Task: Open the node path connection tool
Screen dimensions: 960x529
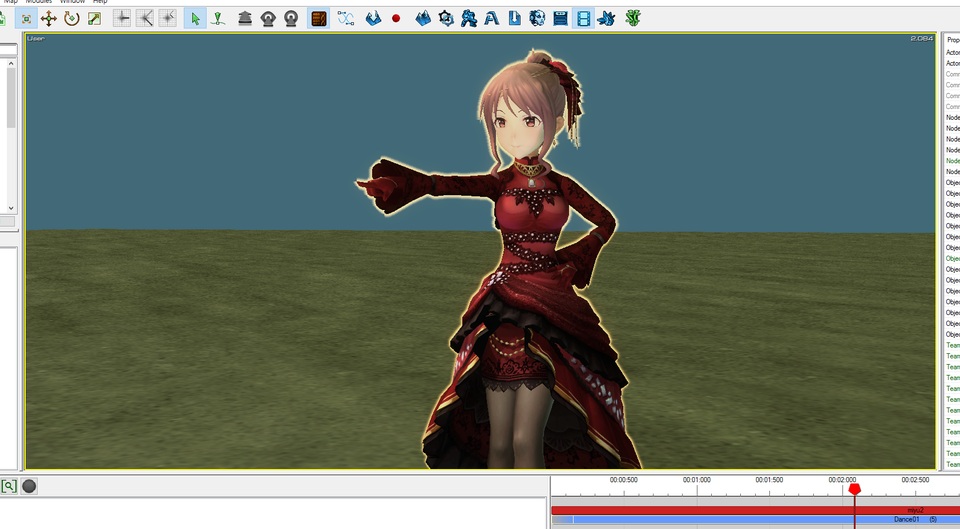Action: pyautogui.click(x=346, y=18)
